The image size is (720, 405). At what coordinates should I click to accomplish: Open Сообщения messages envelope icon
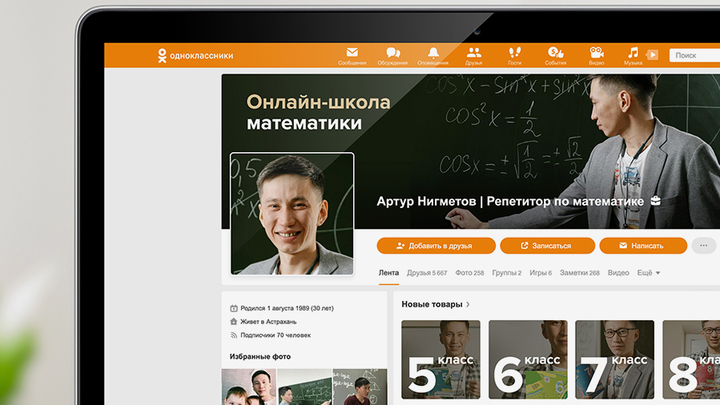point(352,53)
